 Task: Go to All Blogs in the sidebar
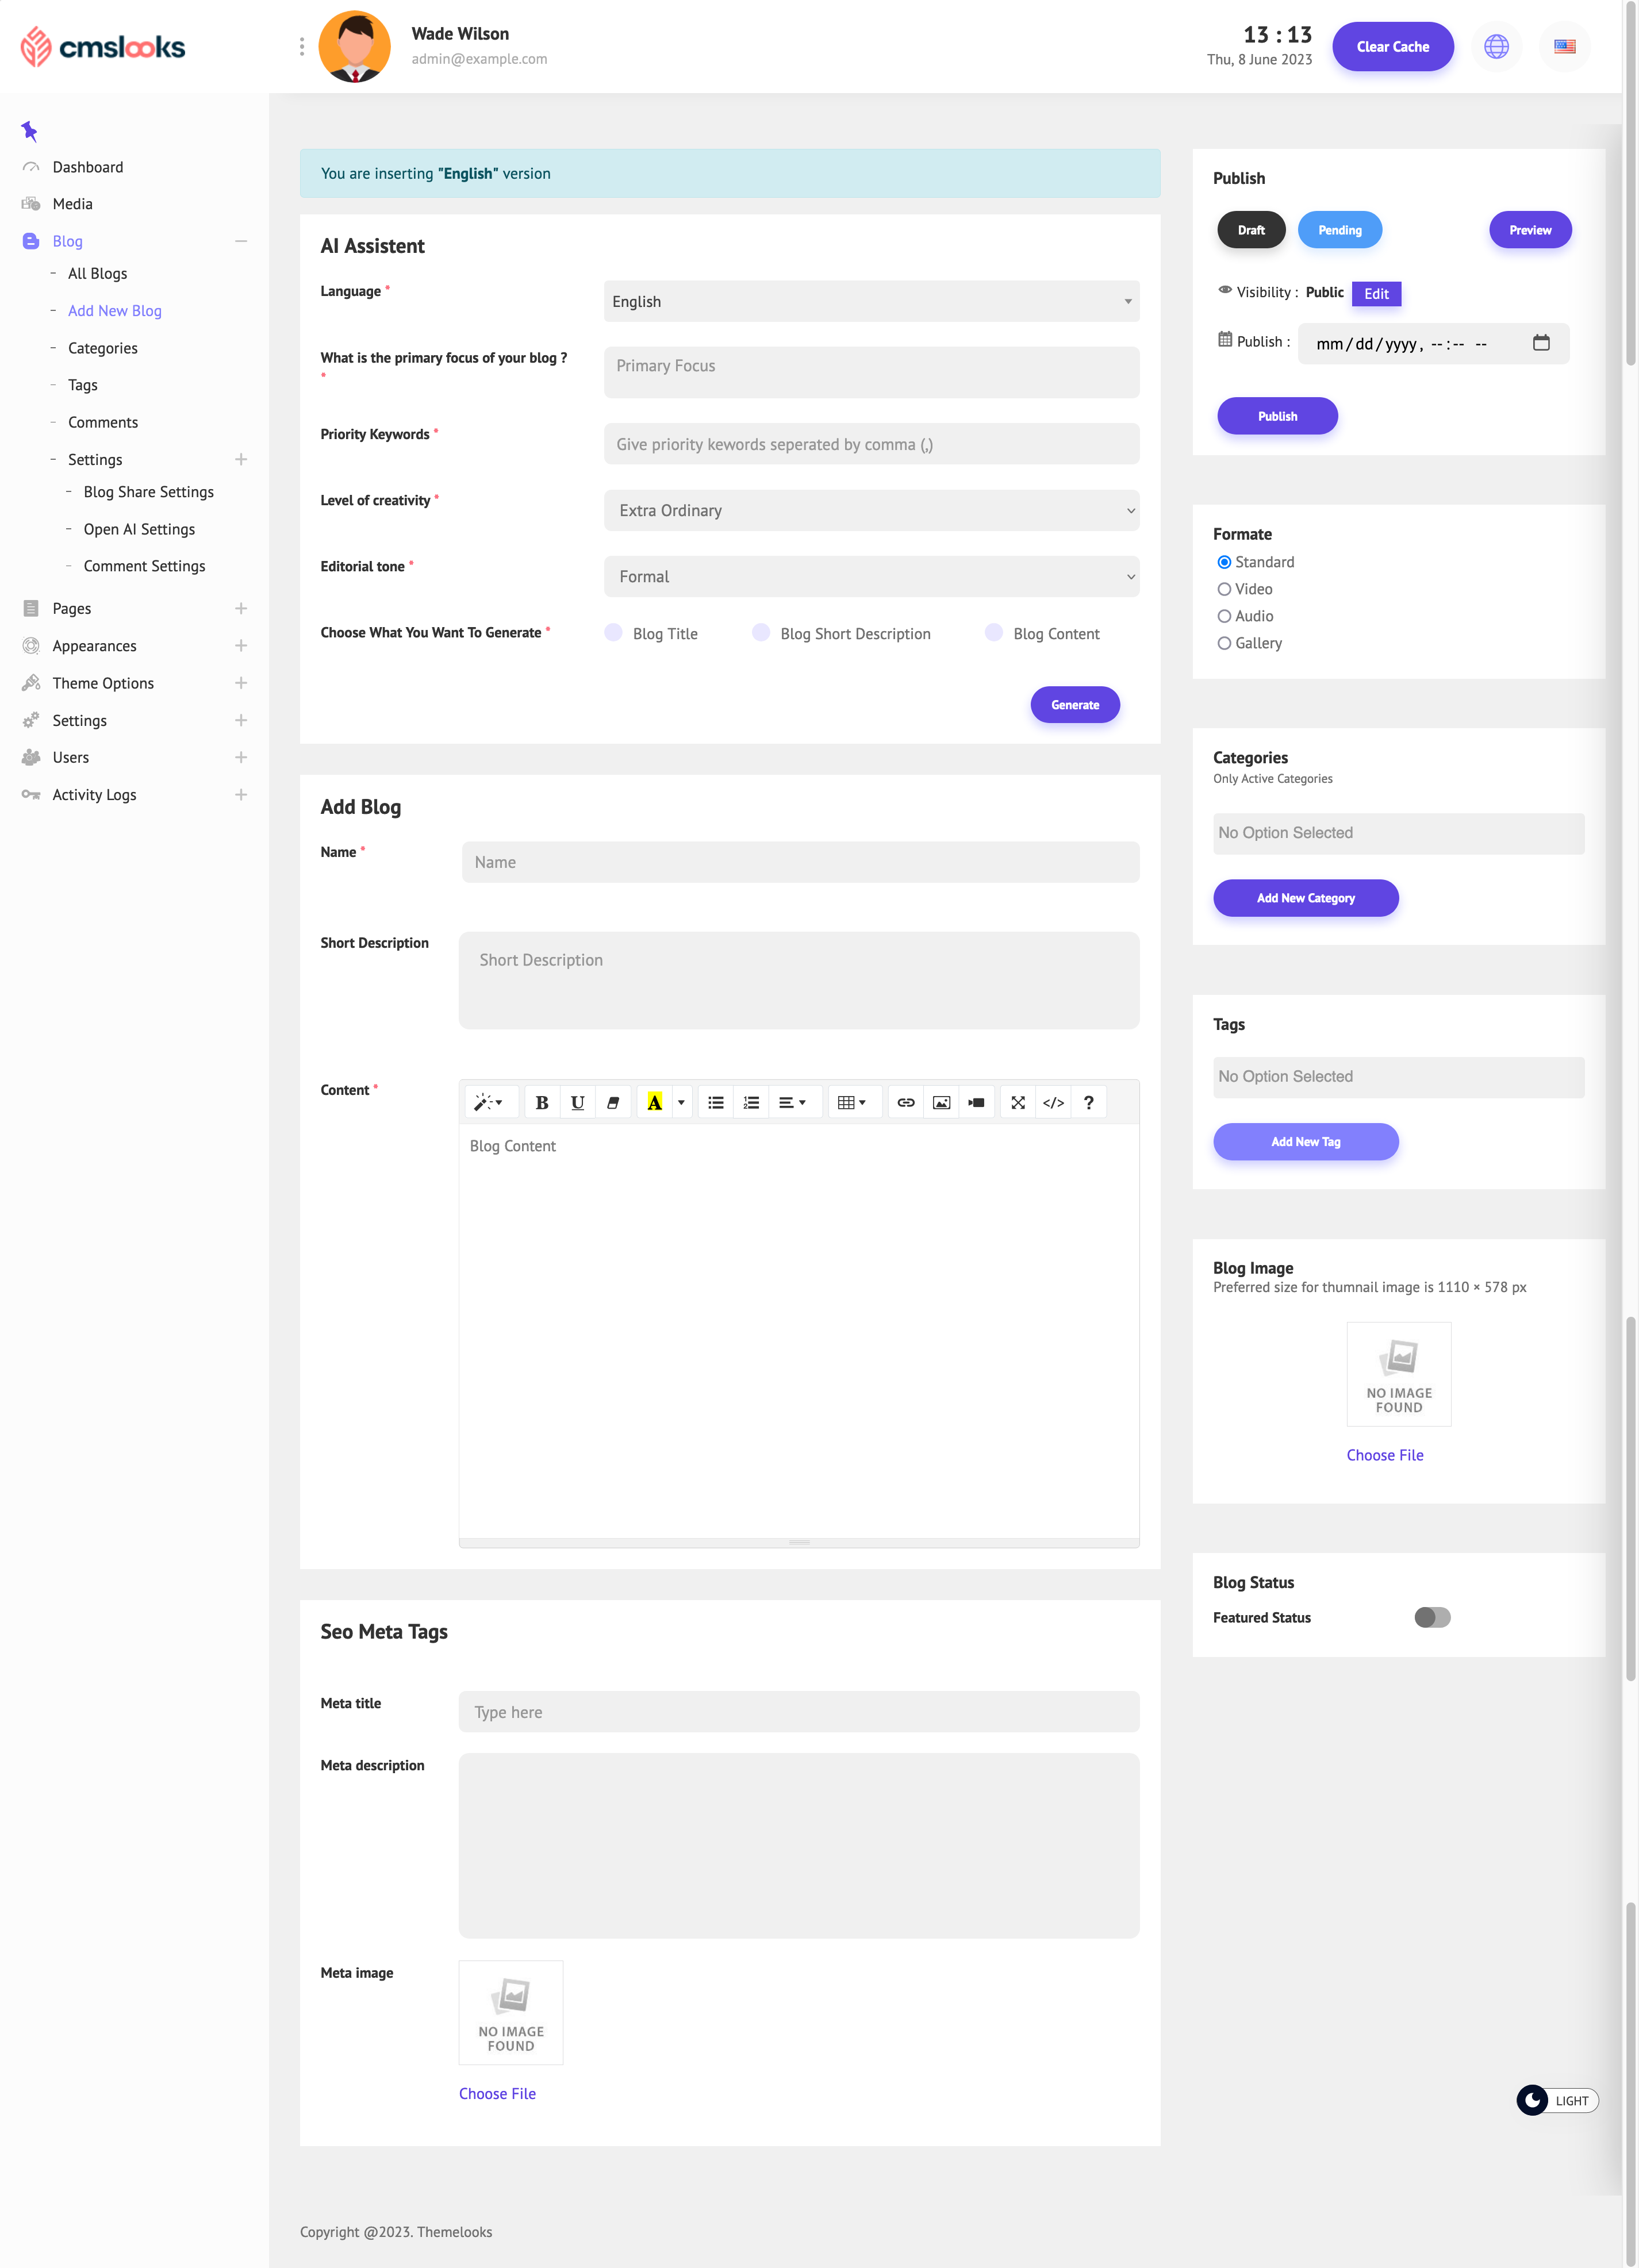pyautogui.click(x=97, y=273)
